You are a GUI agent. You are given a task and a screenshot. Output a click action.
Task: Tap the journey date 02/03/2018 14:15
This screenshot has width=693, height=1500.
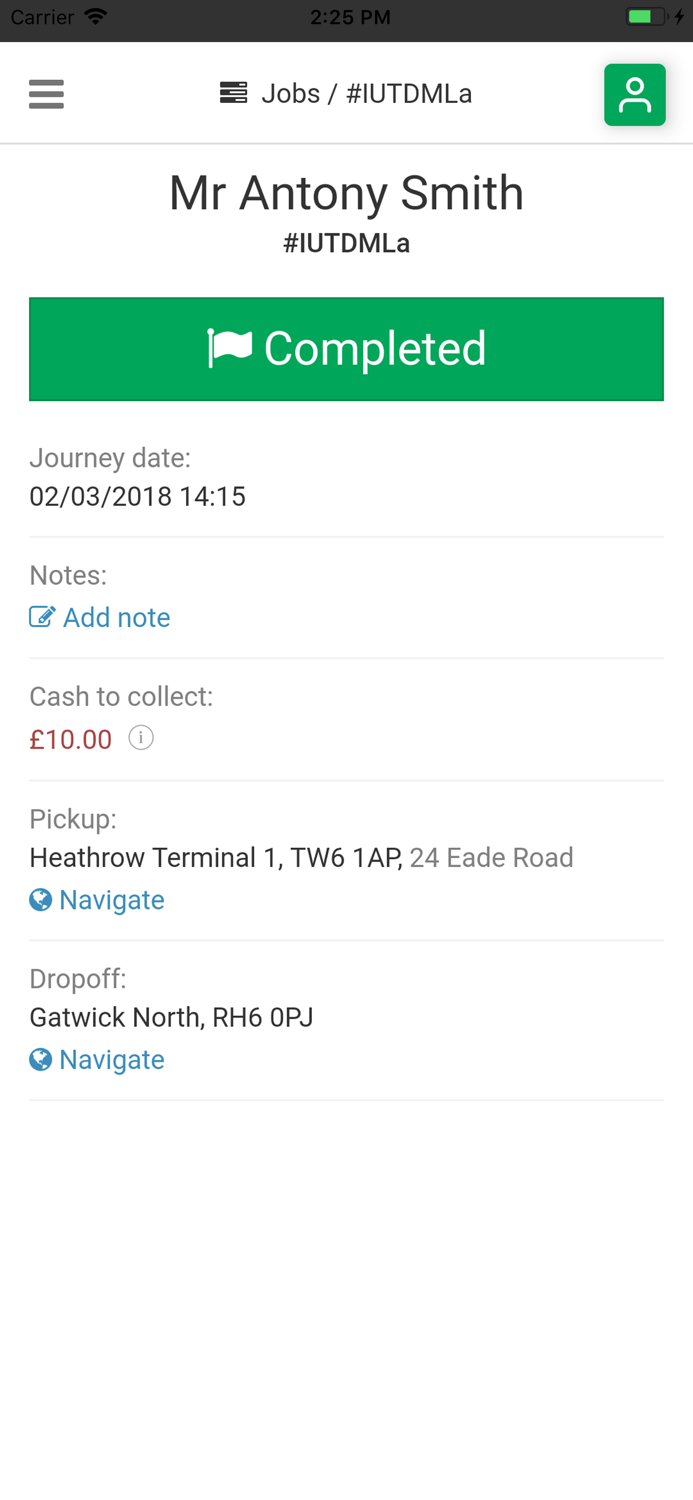tap(137, 496)
